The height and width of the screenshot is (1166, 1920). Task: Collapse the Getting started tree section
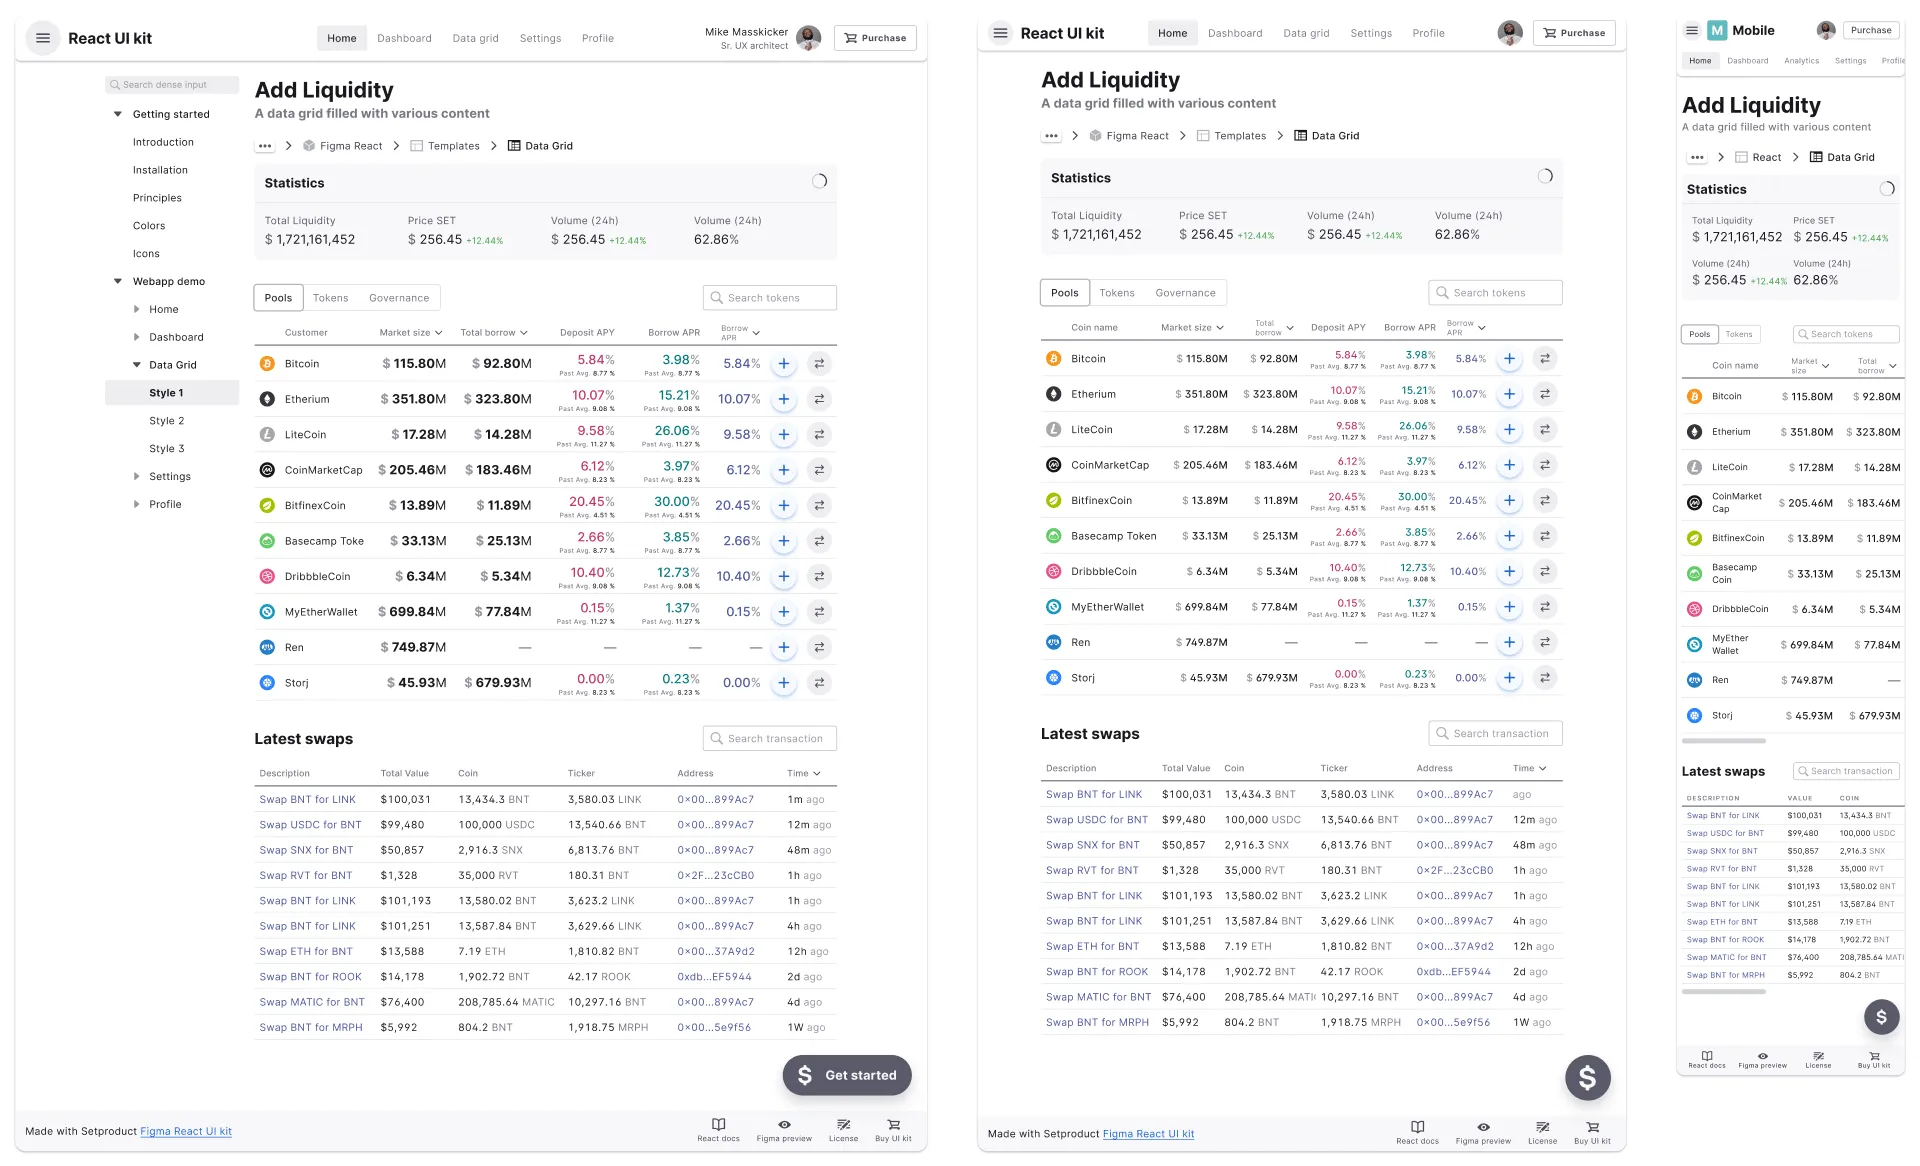[118, 114]
